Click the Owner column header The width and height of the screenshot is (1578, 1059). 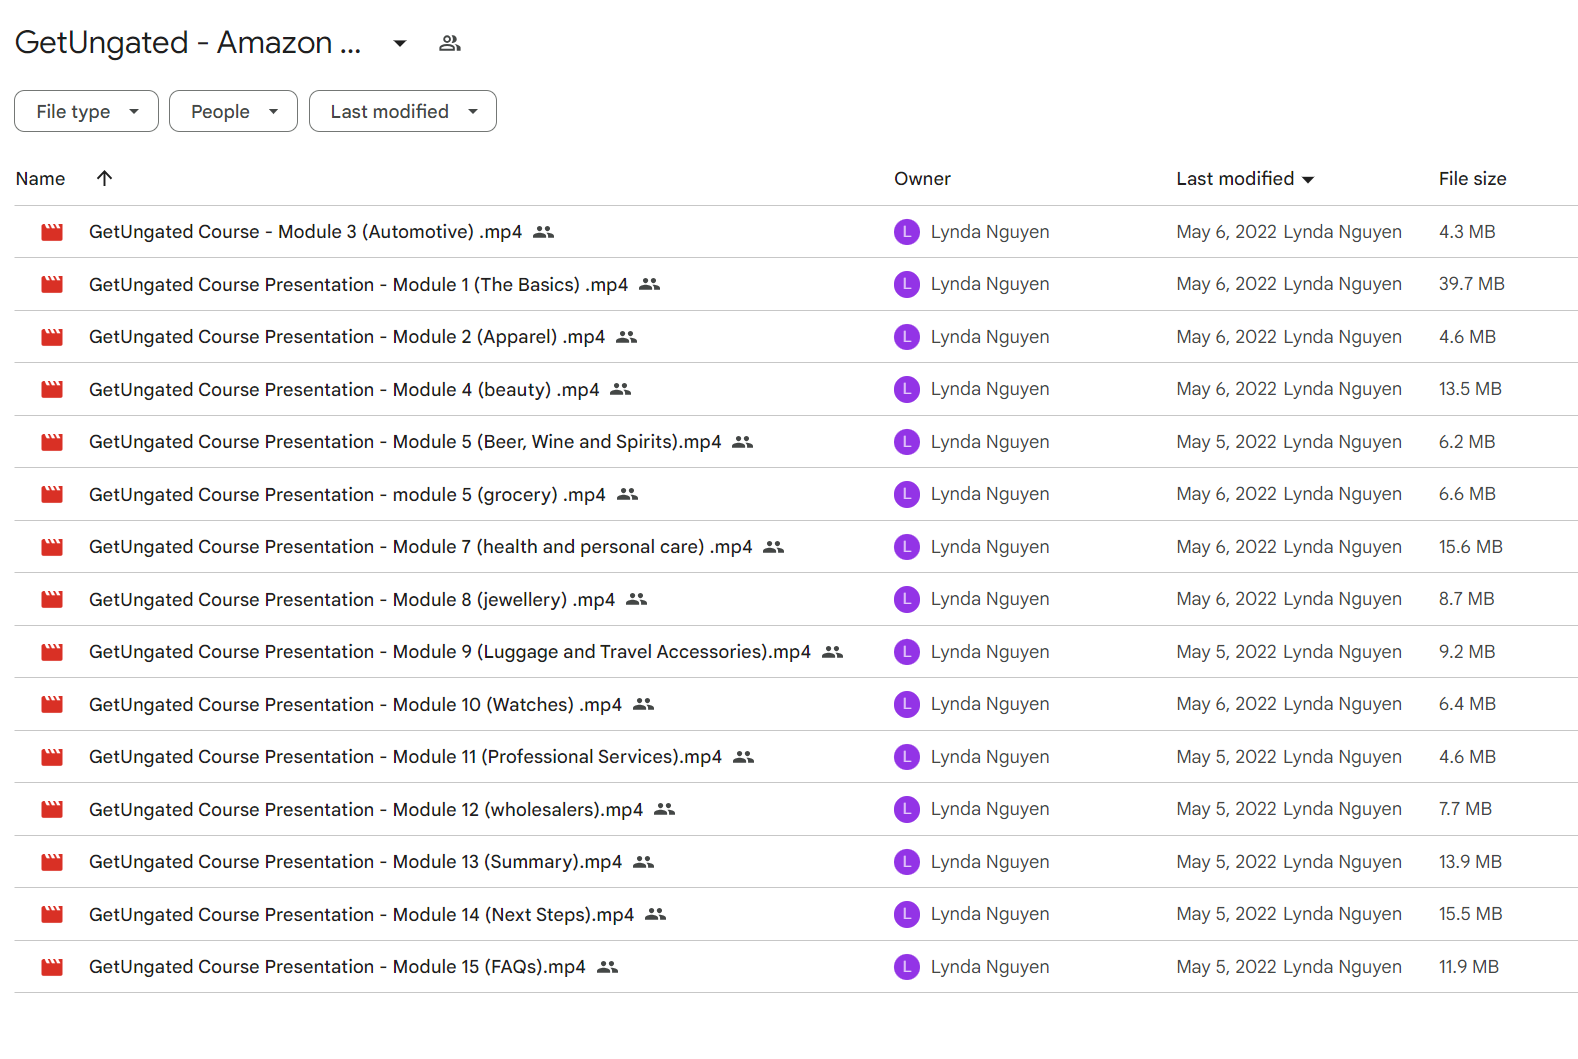click(x=922, y=179)
